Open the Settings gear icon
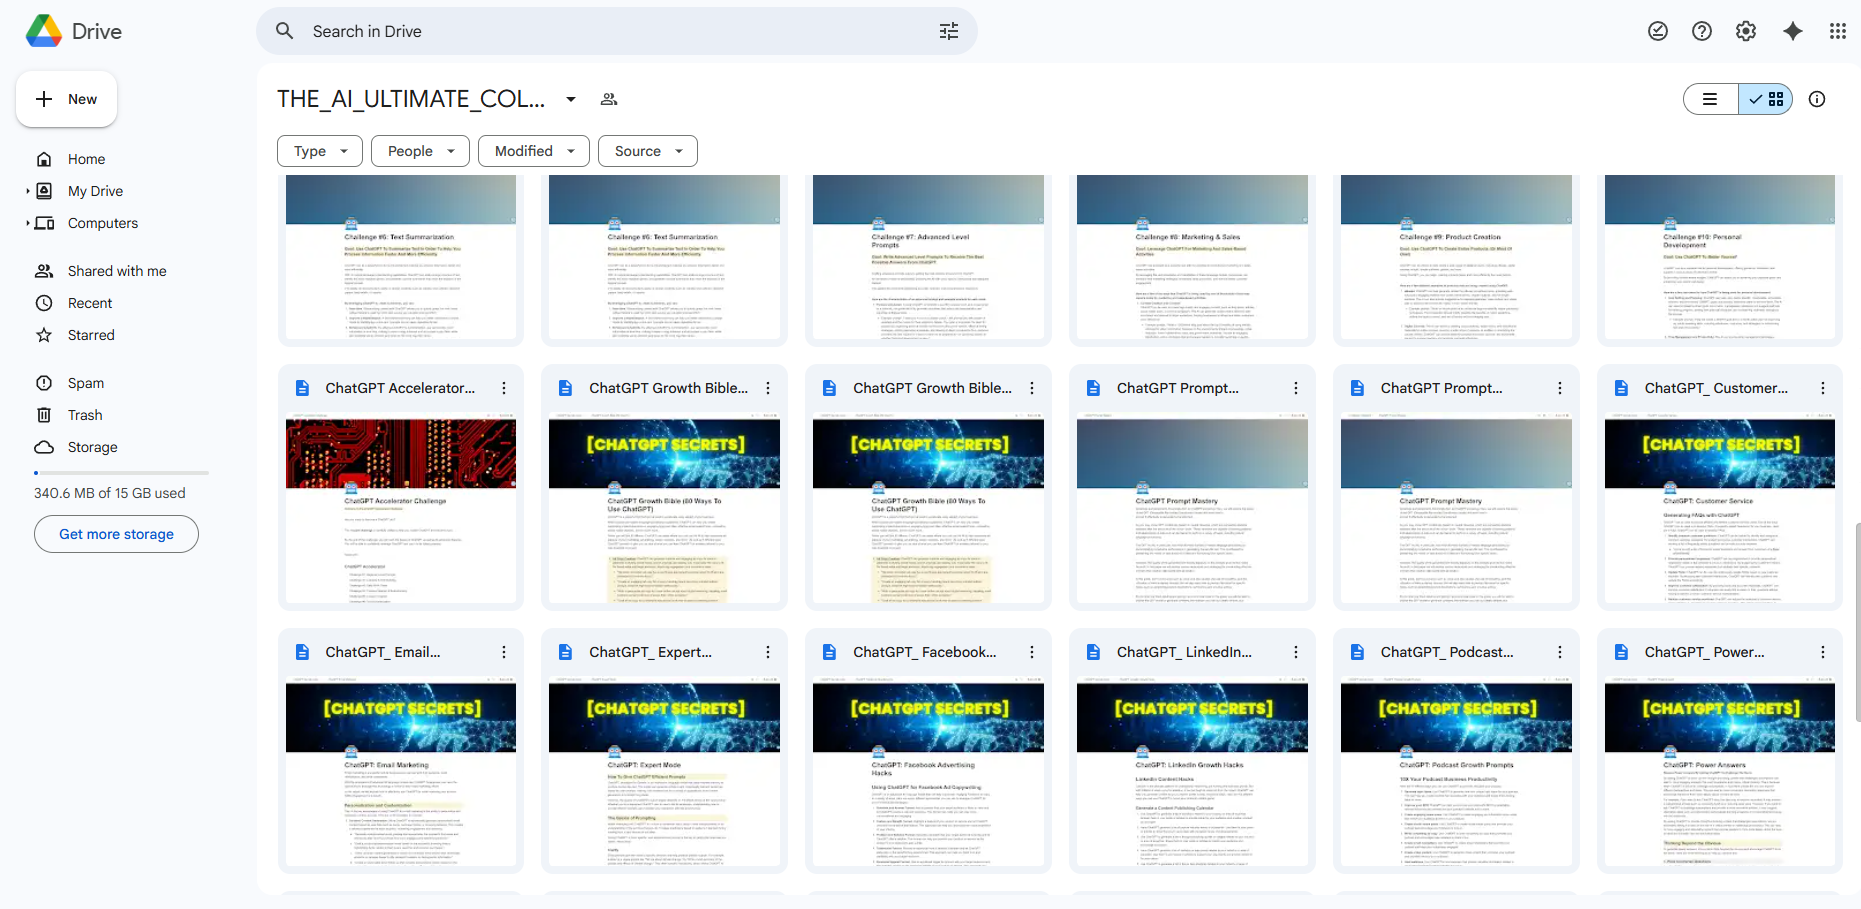The width and height of the screenshot is (1861, 909). pyautogui.click(x=1746, y=31)
